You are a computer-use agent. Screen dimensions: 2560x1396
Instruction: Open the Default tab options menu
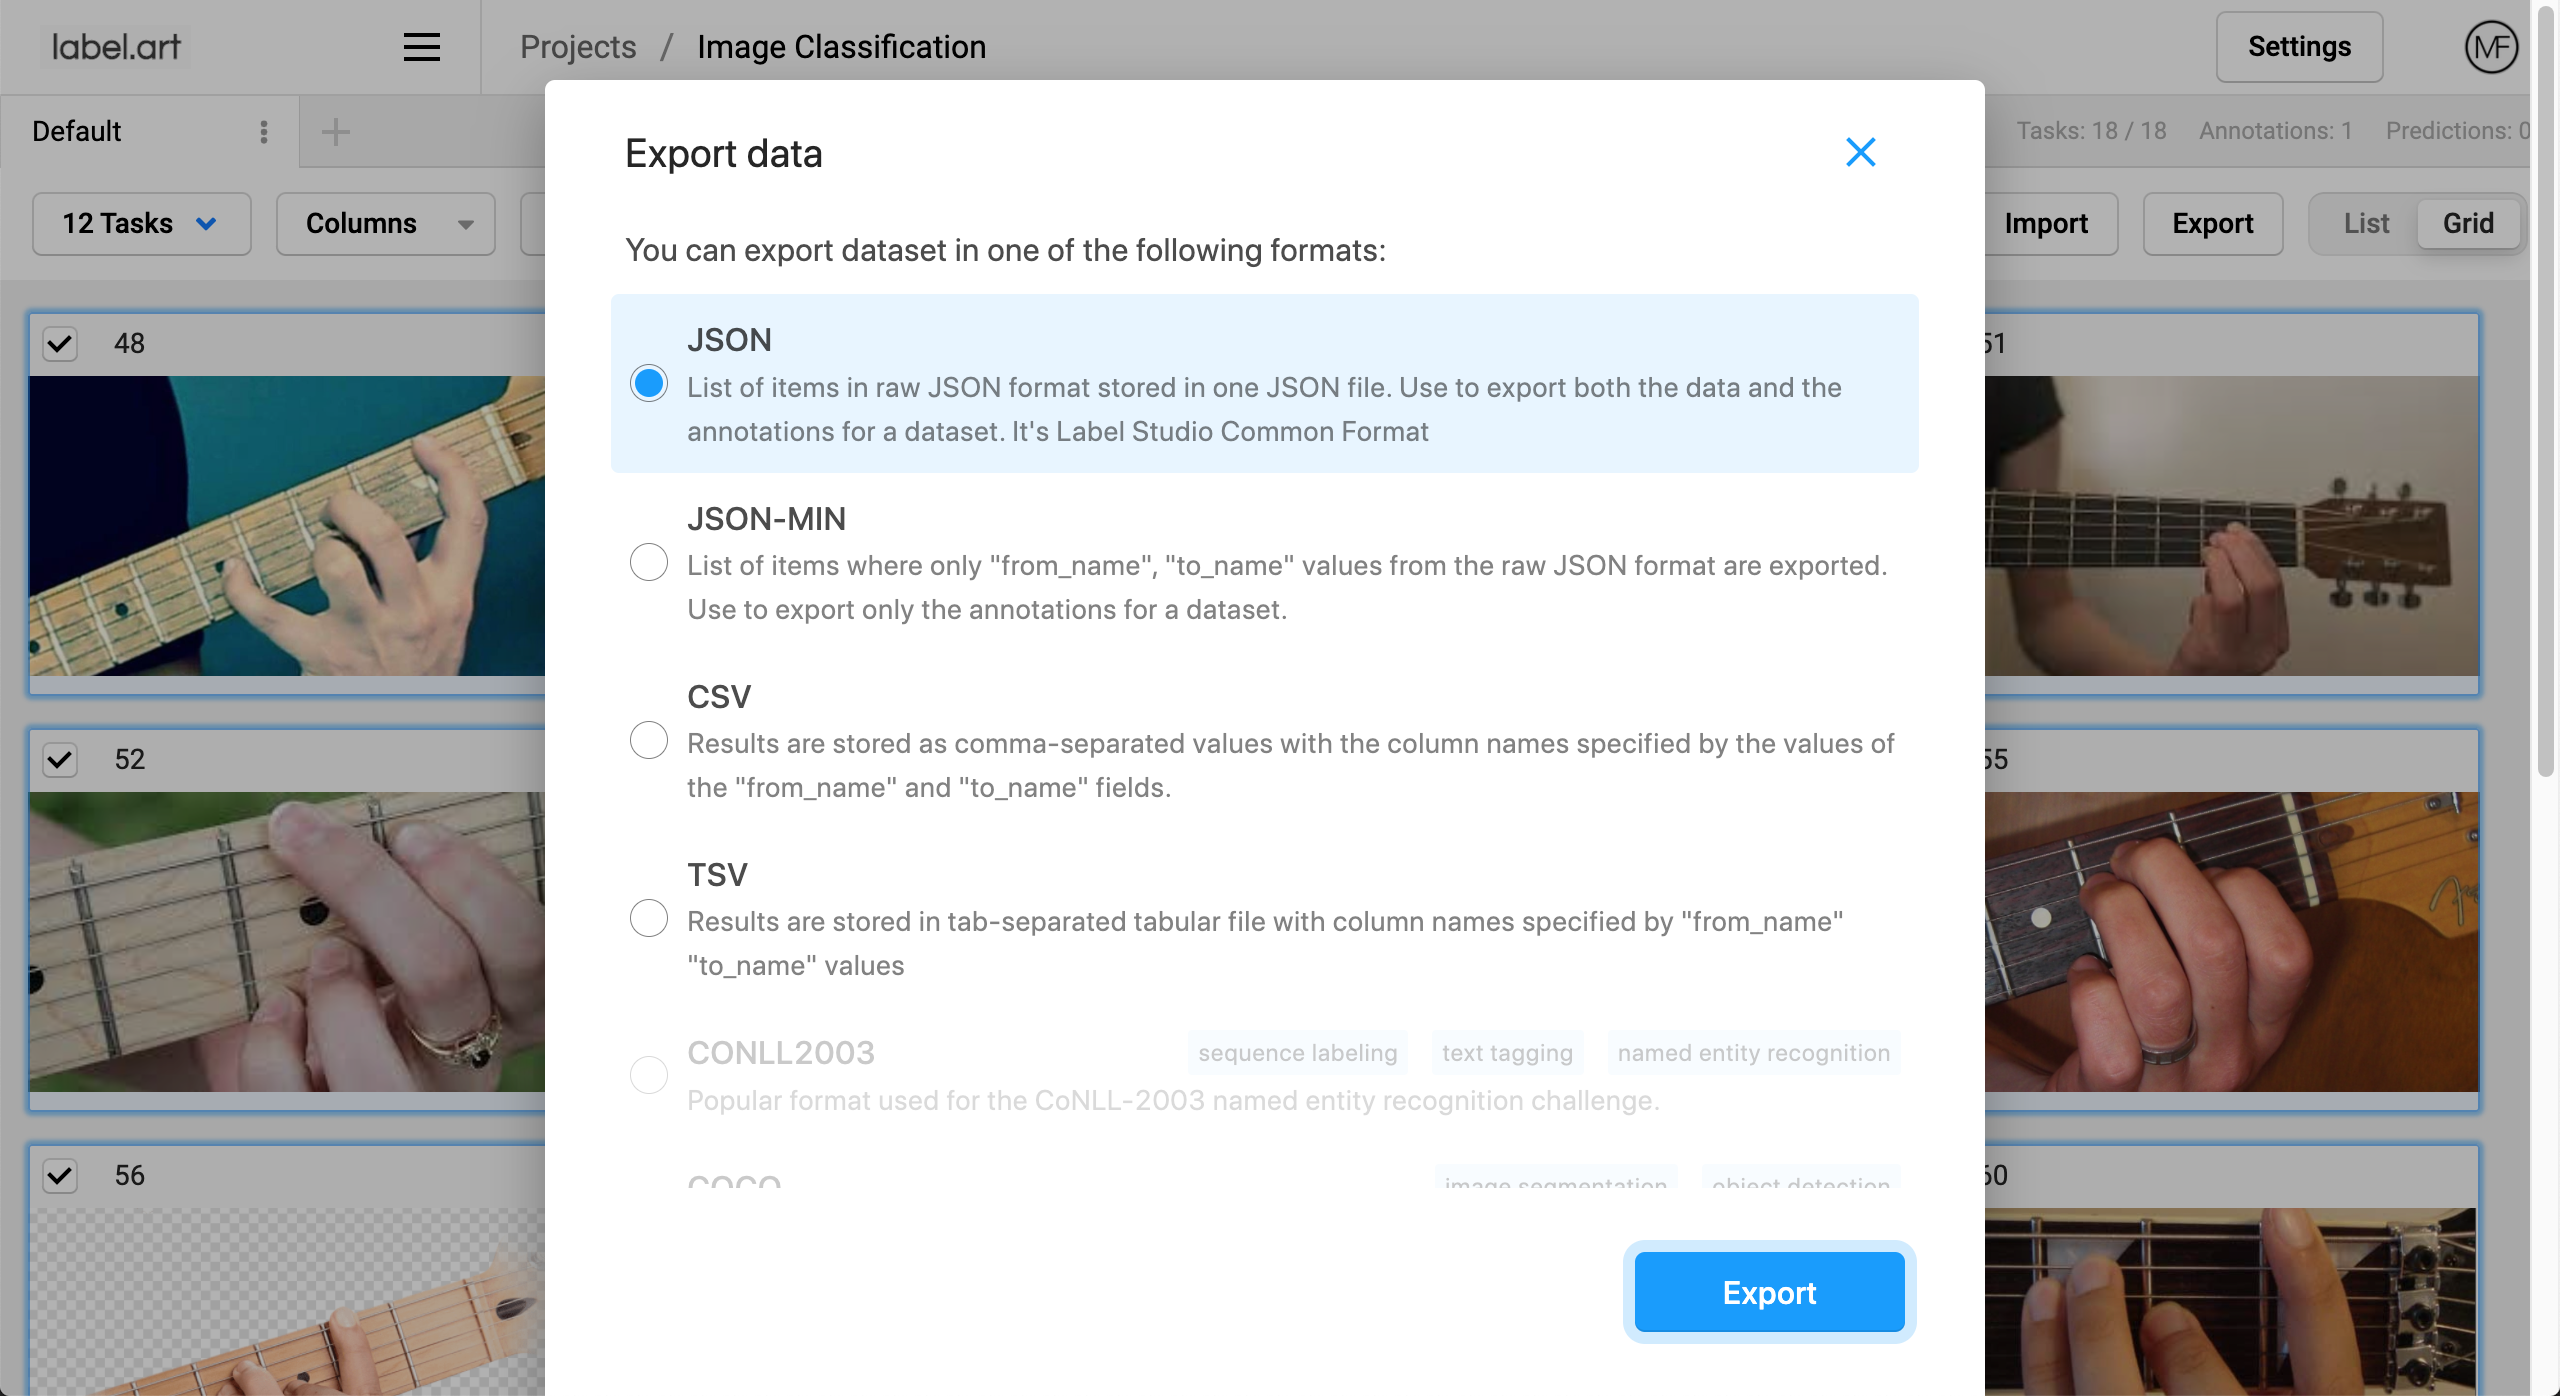tap(264, 132)
